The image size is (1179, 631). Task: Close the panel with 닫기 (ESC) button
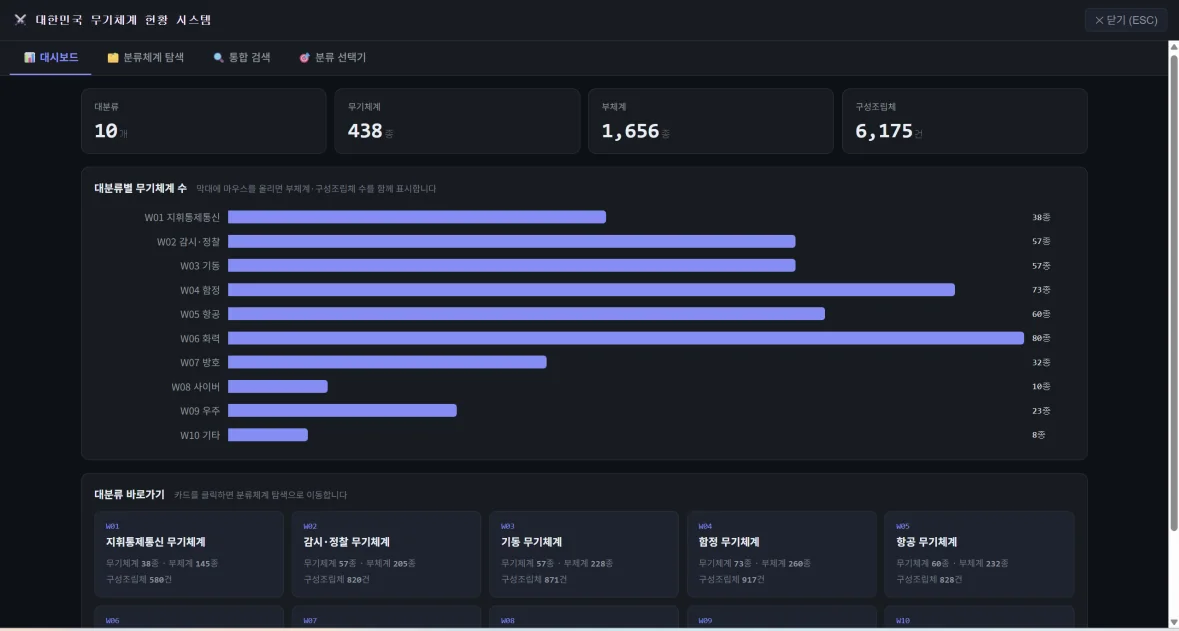[x=1126, y=20]
